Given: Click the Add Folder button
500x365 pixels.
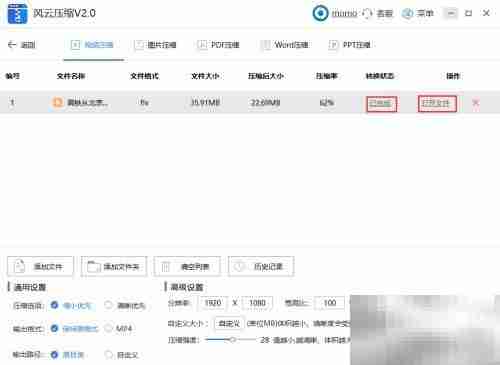Looking at the screenshot, I should pyautogui.click(x=114, y=266).
